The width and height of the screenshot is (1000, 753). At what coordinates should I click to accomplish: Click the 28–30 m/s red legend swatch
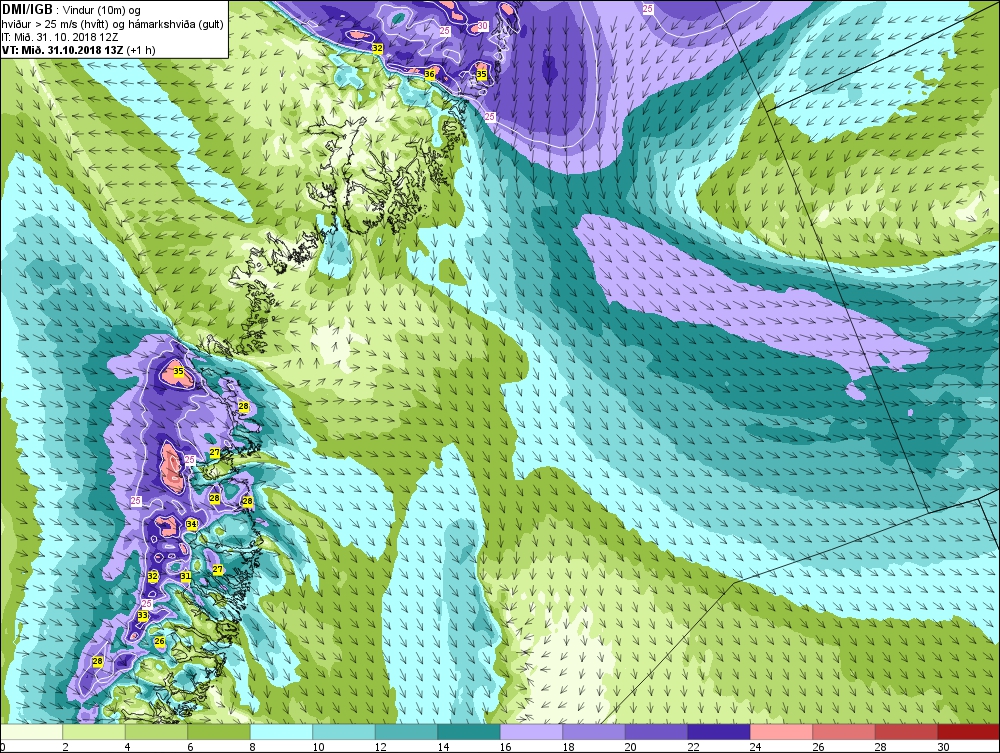point(906,731)
